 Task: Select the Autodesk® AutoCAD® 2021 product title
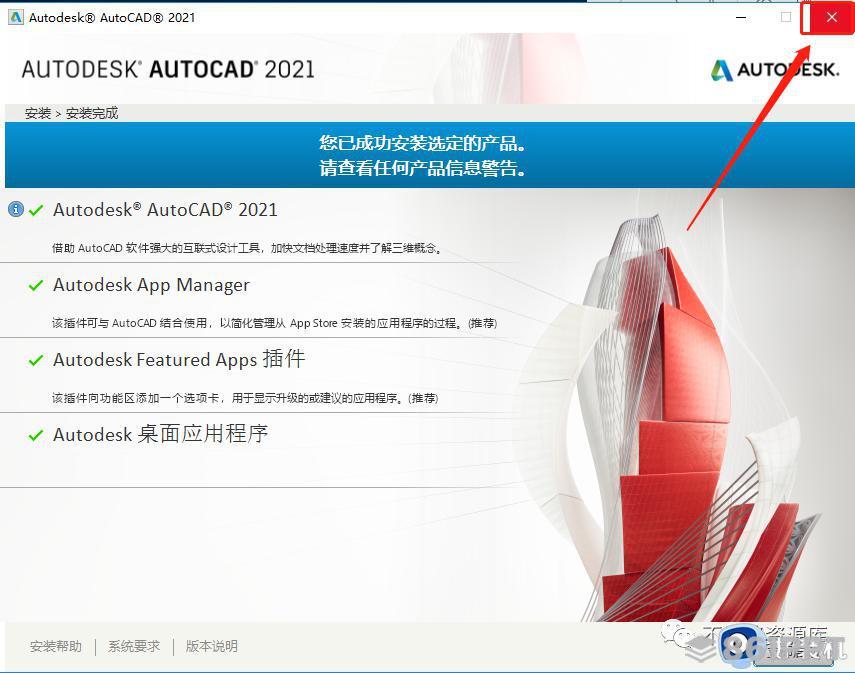coord(165,210)
